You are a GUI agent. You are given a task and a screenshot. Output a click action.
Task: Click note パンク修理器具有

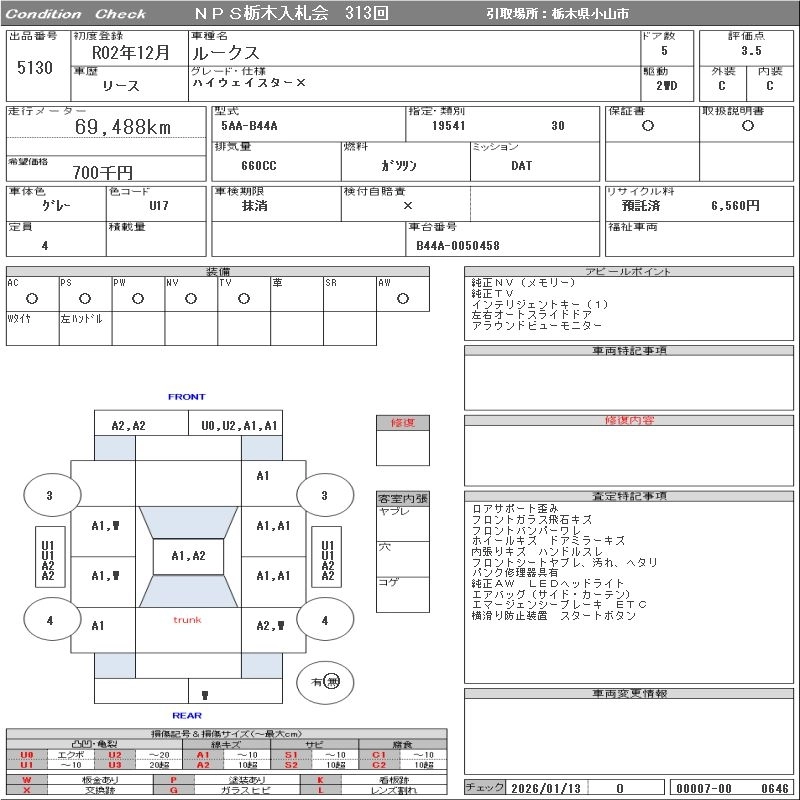(515, 572)
